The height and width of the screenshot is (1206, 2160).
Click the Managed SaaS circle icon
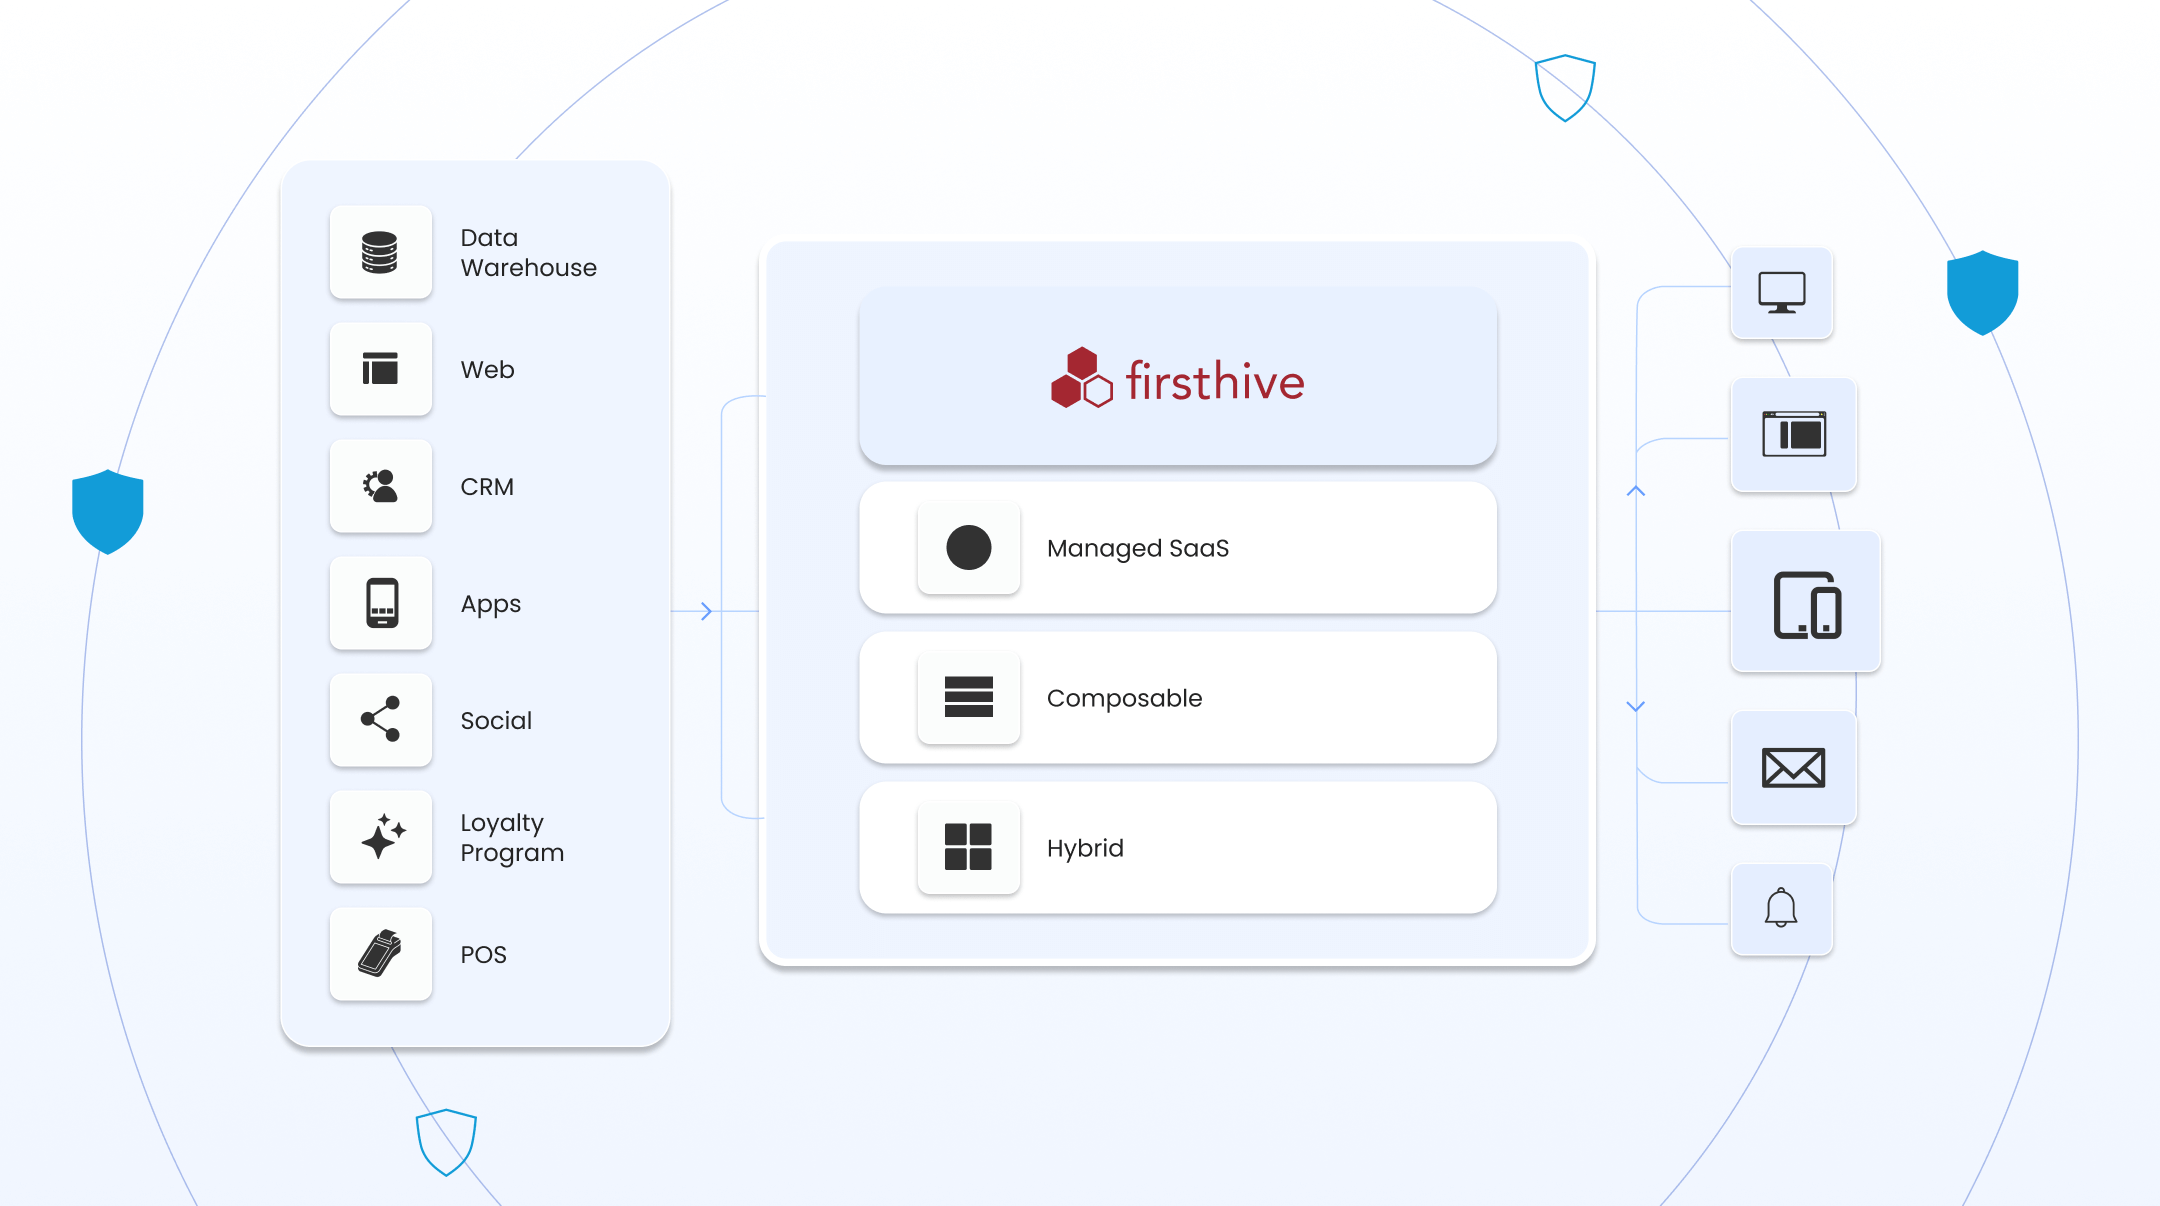coord(968,548)
